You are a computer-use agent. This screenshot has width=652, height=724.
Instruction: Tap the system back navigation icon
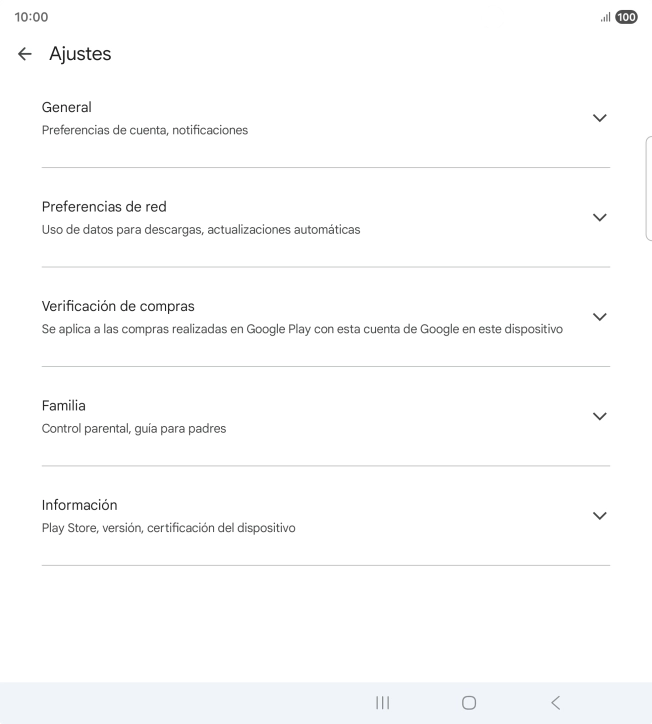tap(555, 703)
